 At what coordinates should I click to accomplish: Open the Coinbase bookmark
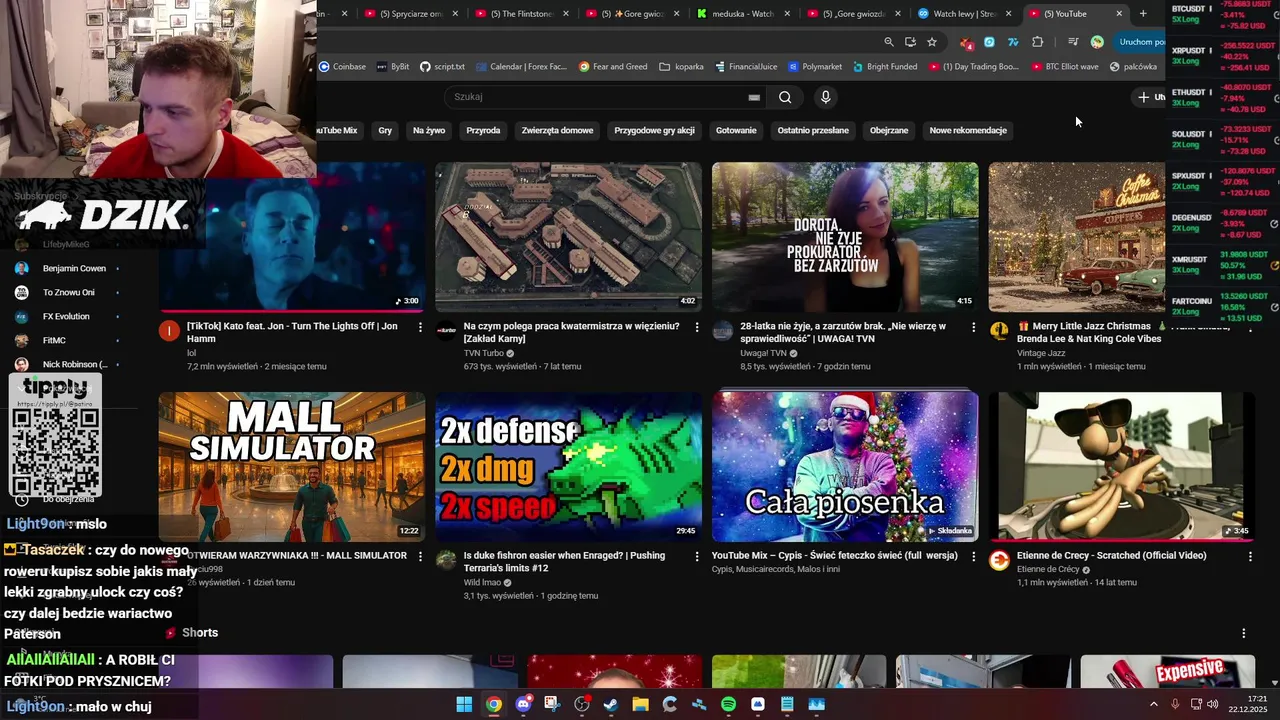click(x=342, y=67)
